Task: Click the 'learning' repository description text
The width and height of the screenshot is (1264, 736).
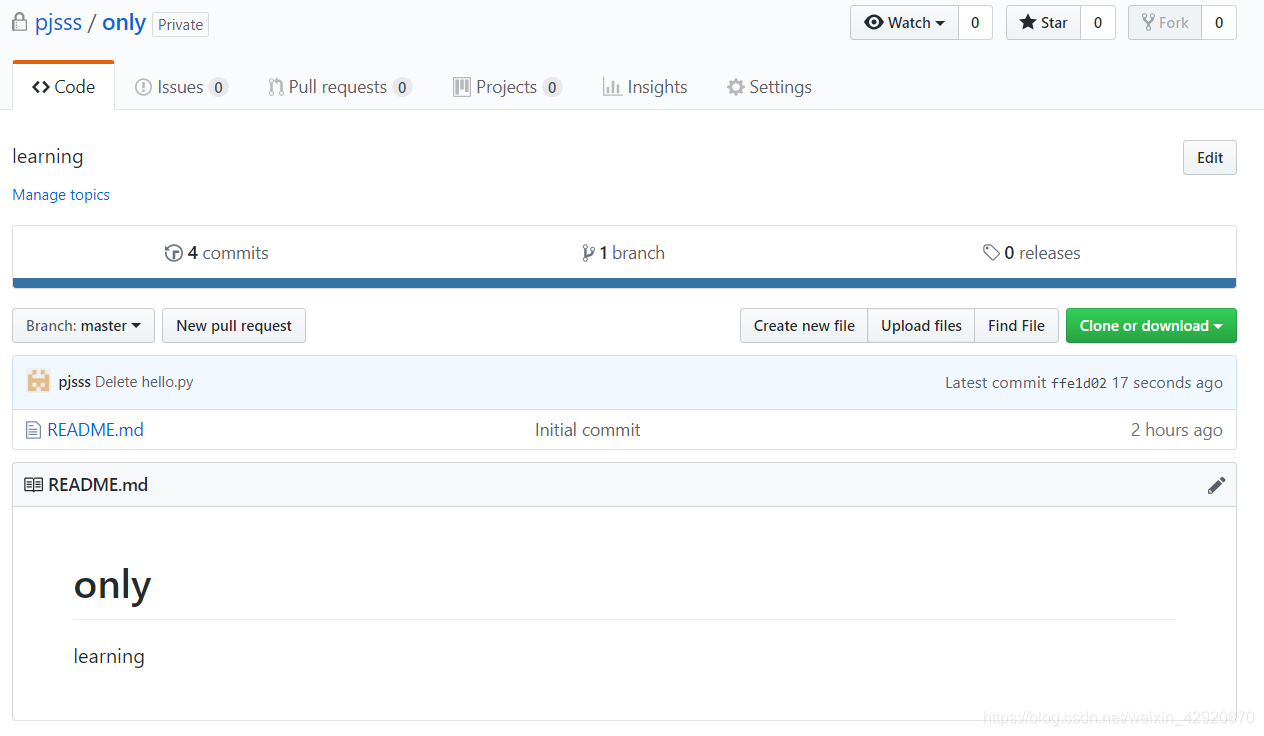Action: click(48, 157)
